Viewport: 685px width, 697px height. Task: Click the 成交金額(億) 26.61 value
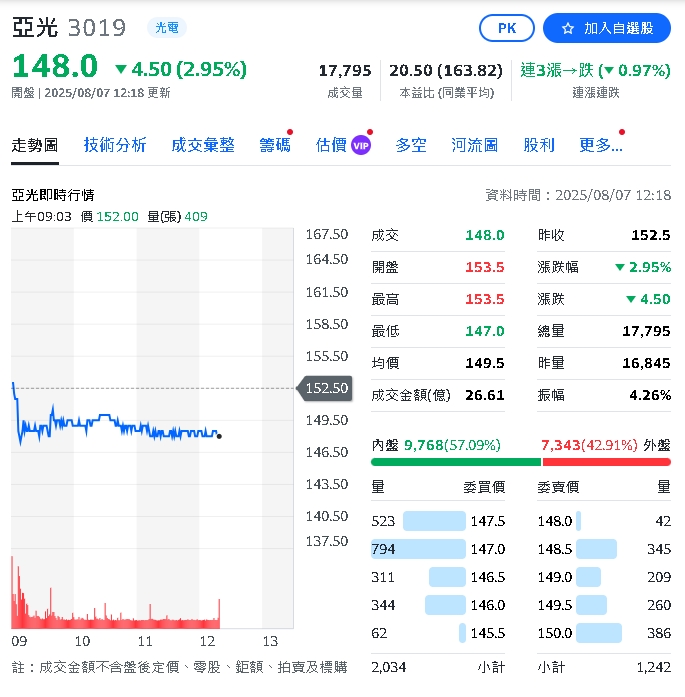click(x=485, y=395)
